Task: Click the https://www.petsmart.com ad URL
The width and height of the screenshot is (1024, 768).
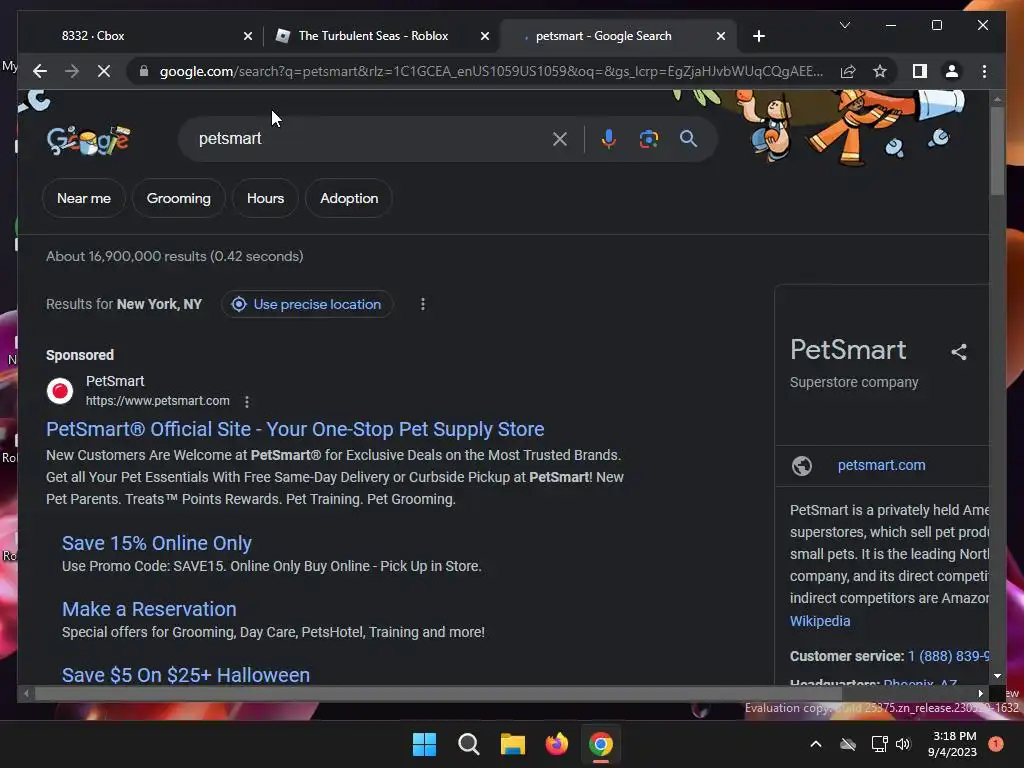Action: 157,401
